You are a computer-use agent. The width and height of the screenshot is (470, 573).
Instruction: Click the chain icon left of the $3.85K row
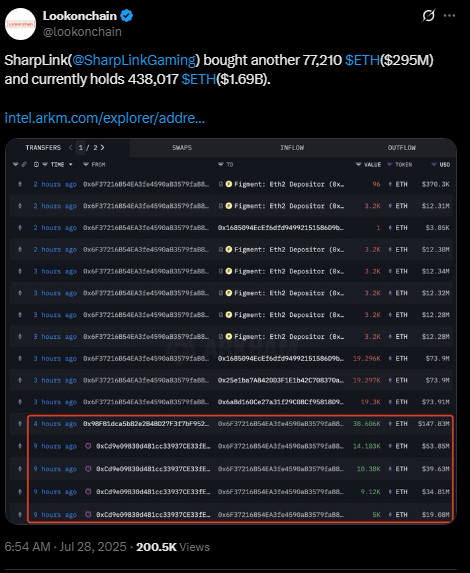(x=20, y=228)
